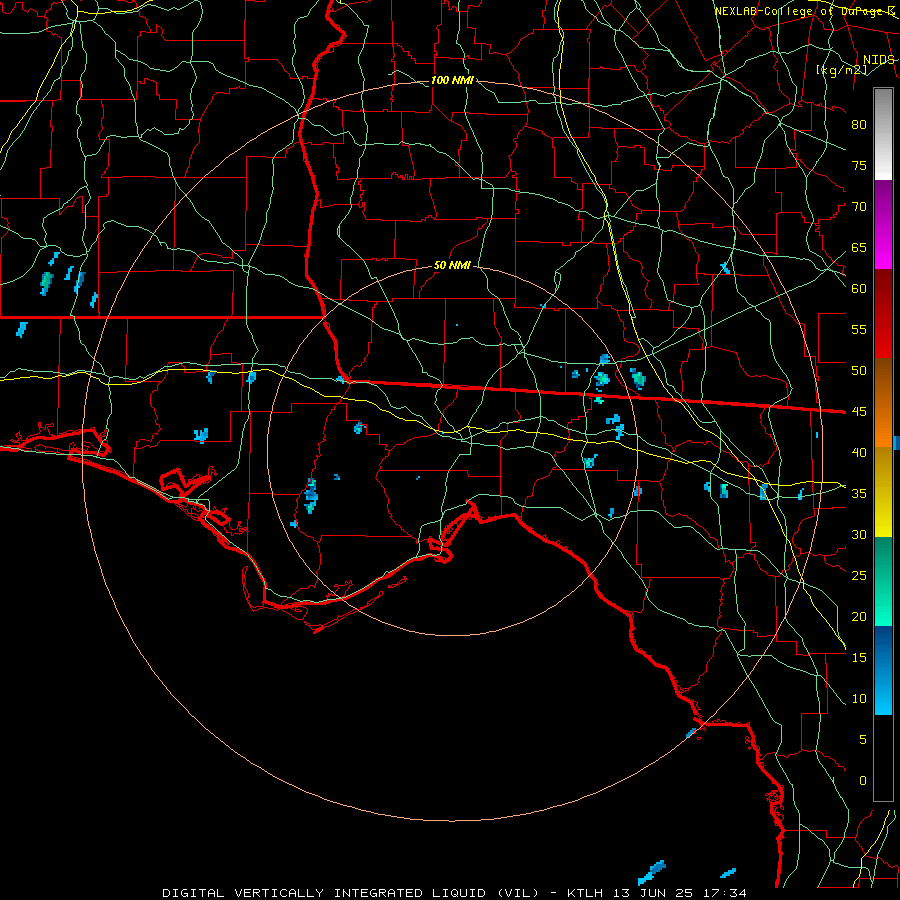This screenshot has width=900, height=900.
Task: Select the 45 value on color scale
Action: point(859,412)
